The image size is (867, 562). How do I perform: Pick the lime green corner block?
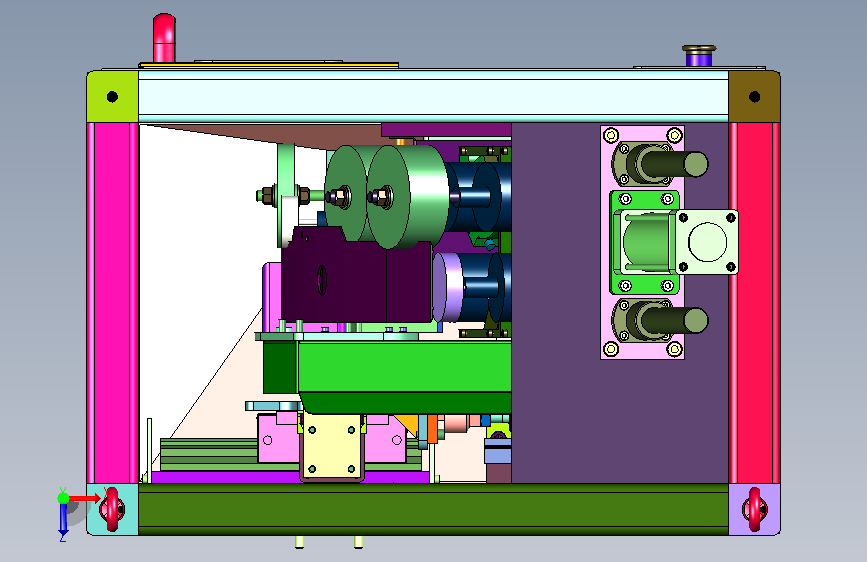[113, 96]
